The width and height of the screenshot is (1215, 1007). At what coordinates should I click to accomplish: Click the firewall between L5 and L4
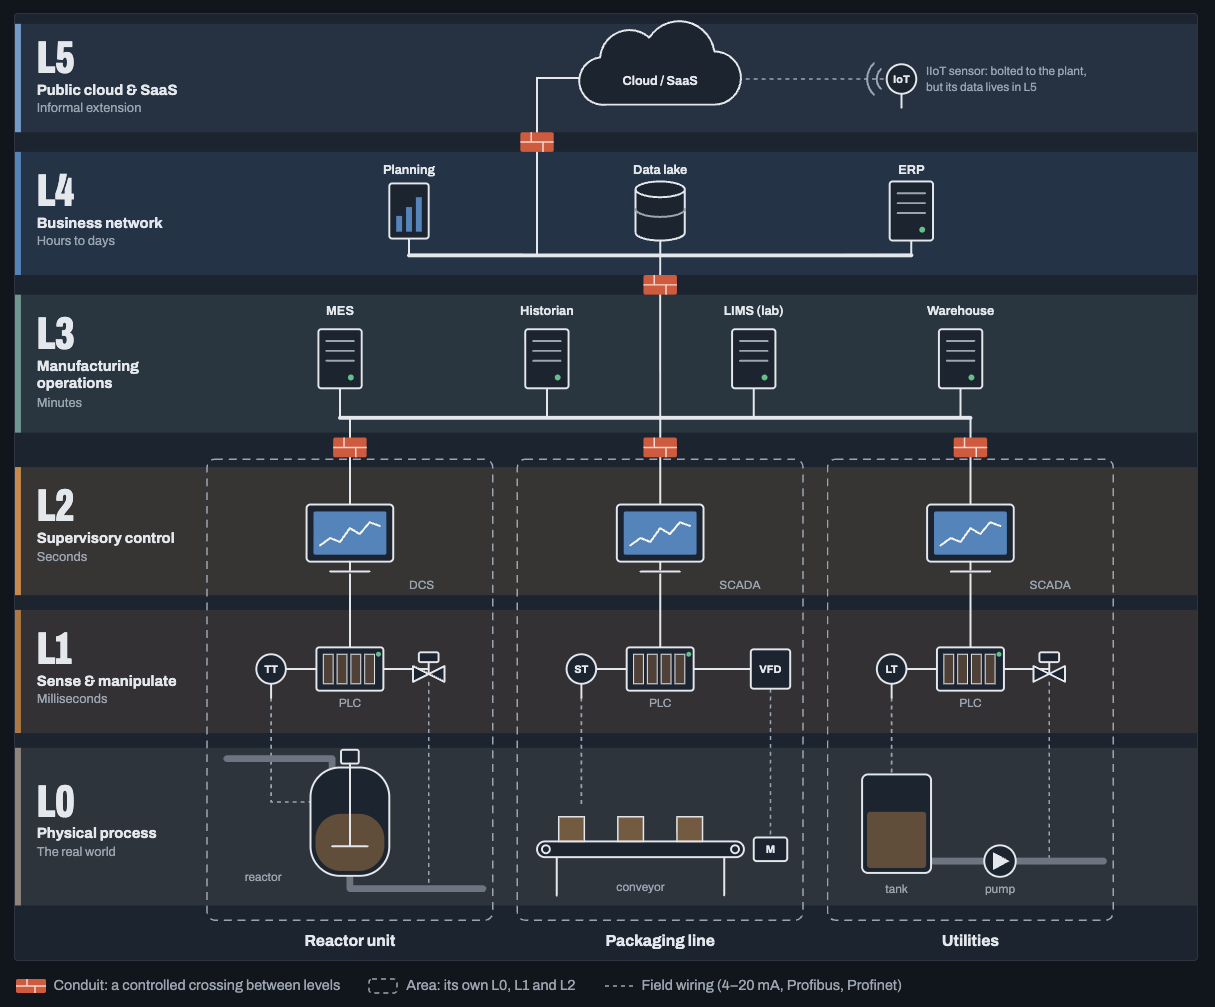point(537,142)
